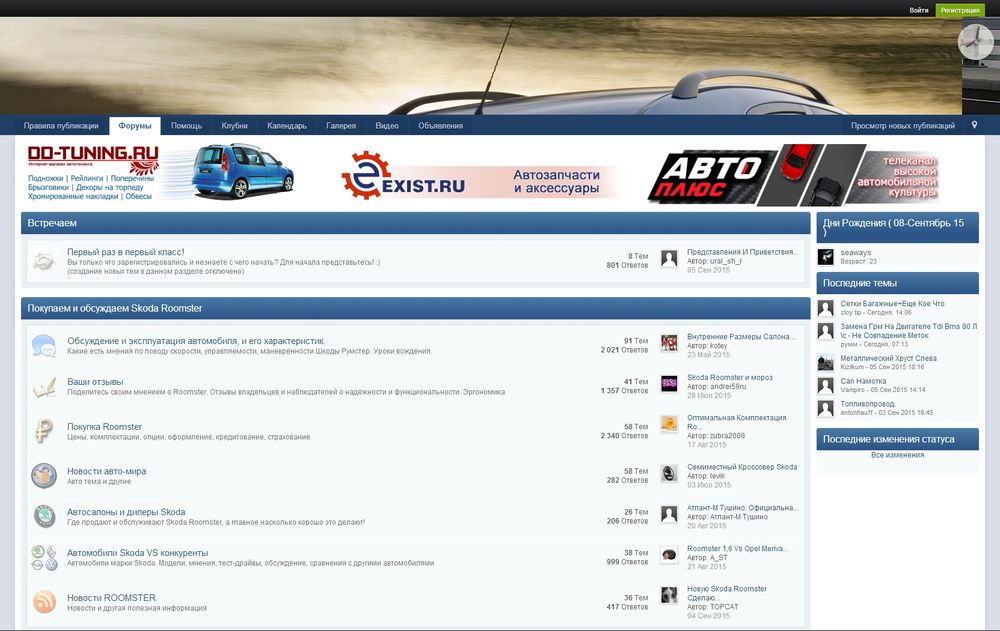Open topic Сетки Багажные+Еще Кое Что

[x=892, y=304]
